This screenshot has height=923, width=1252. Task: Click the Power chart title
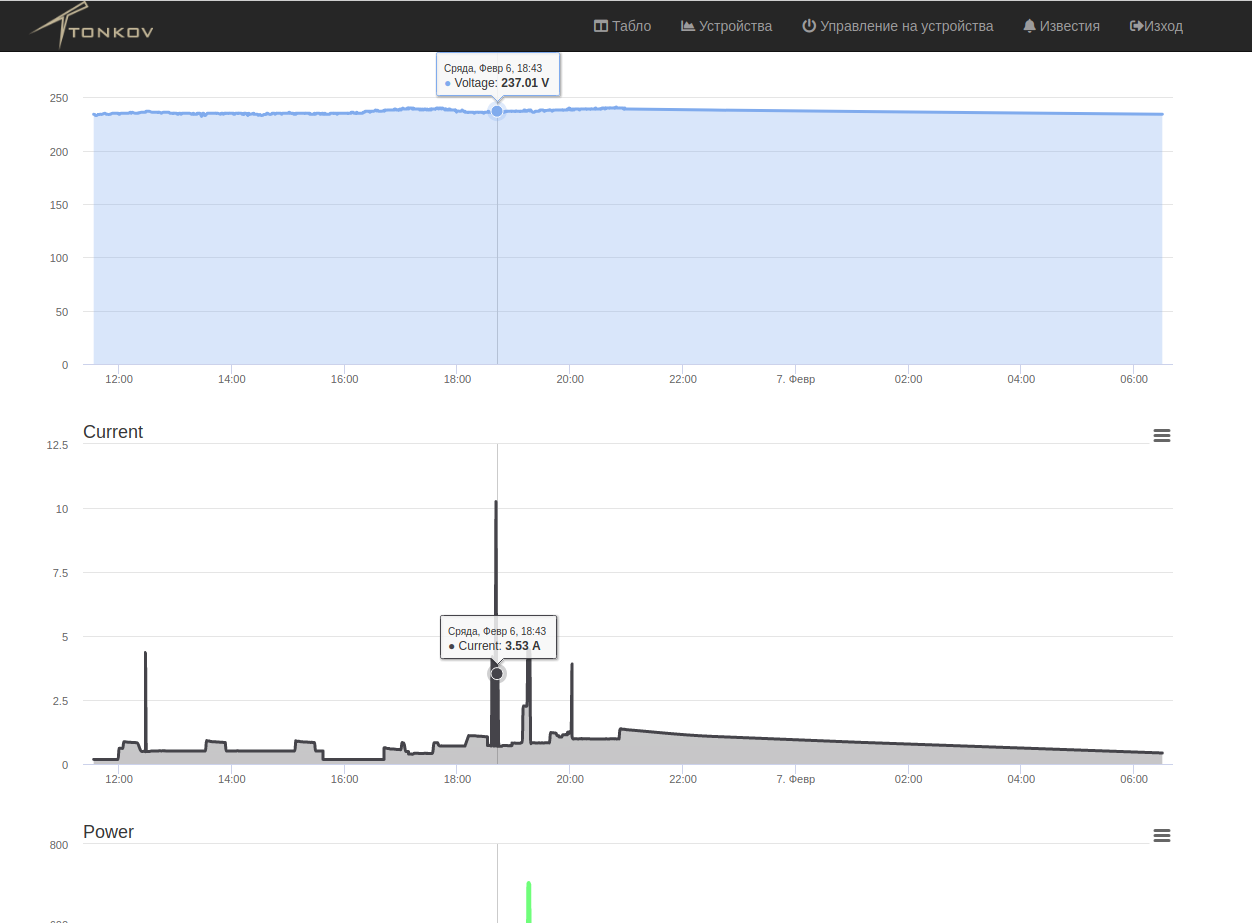click(108, 832)
